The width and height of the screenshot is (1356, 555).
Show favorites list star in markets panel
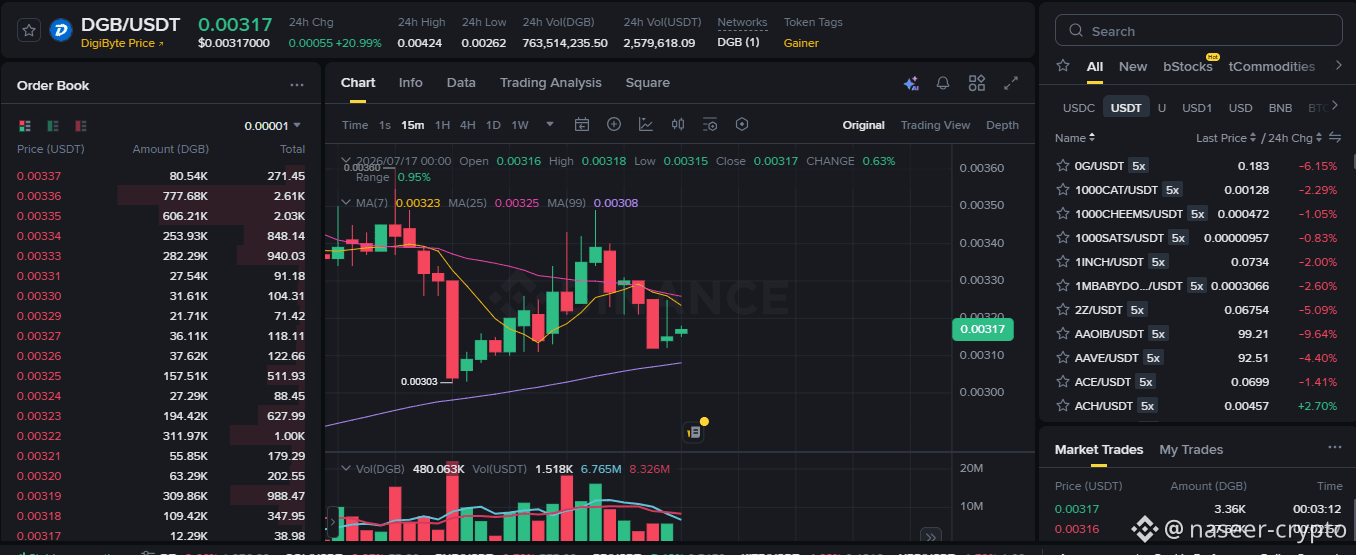coord(1063,66)
